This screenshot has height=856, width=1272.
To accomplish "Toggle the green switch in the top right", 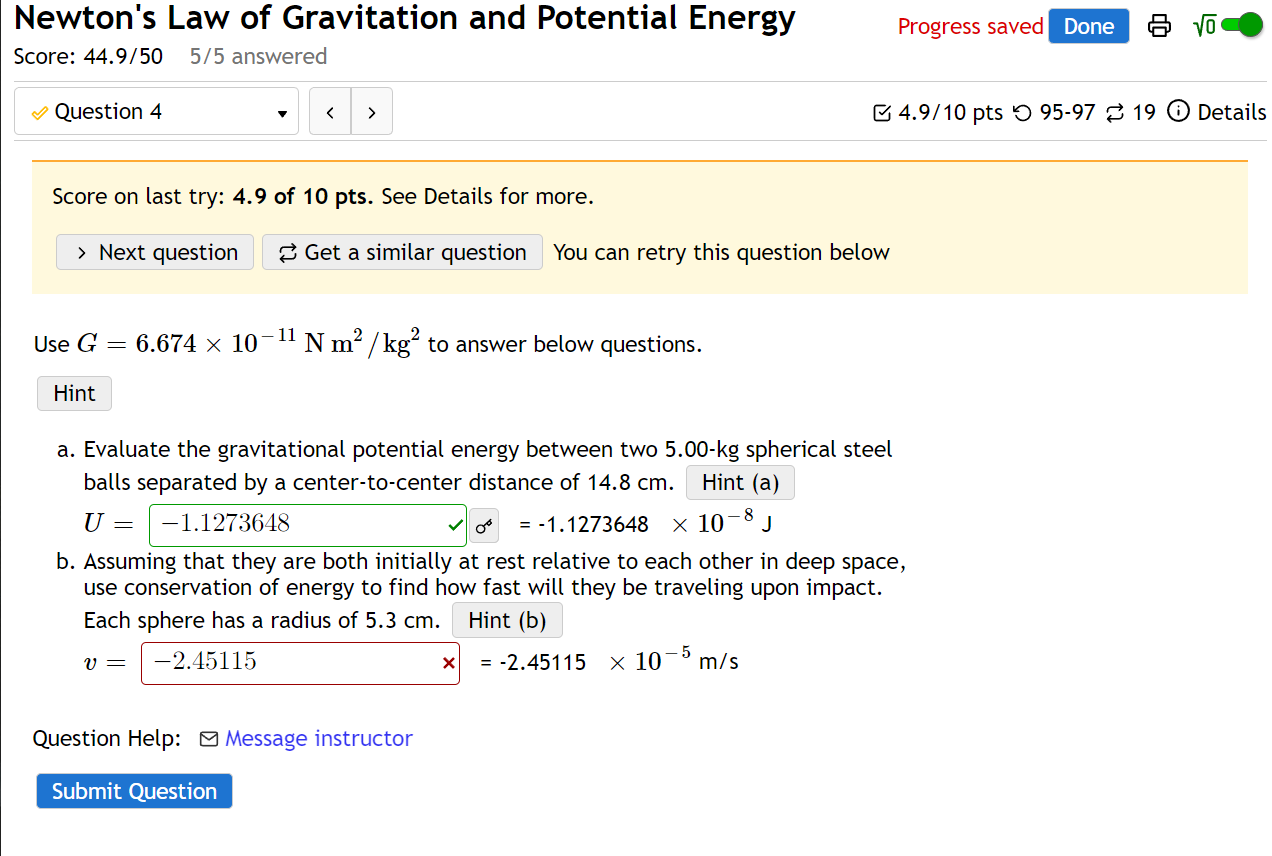I will (1241, 24).
